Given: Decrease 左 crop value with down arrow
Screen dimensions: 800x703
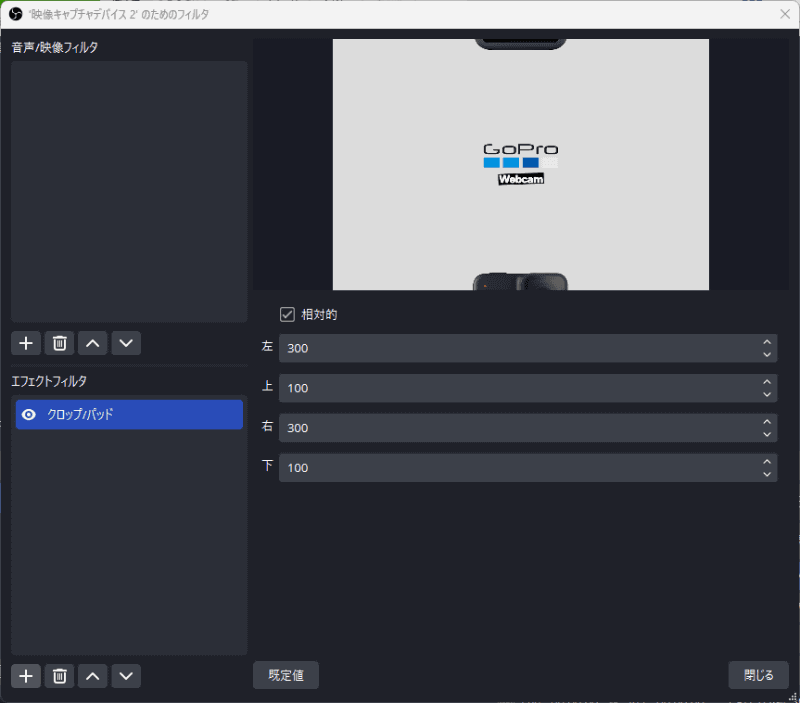Looking at the screenshot, I should click(x=767, y=355).
